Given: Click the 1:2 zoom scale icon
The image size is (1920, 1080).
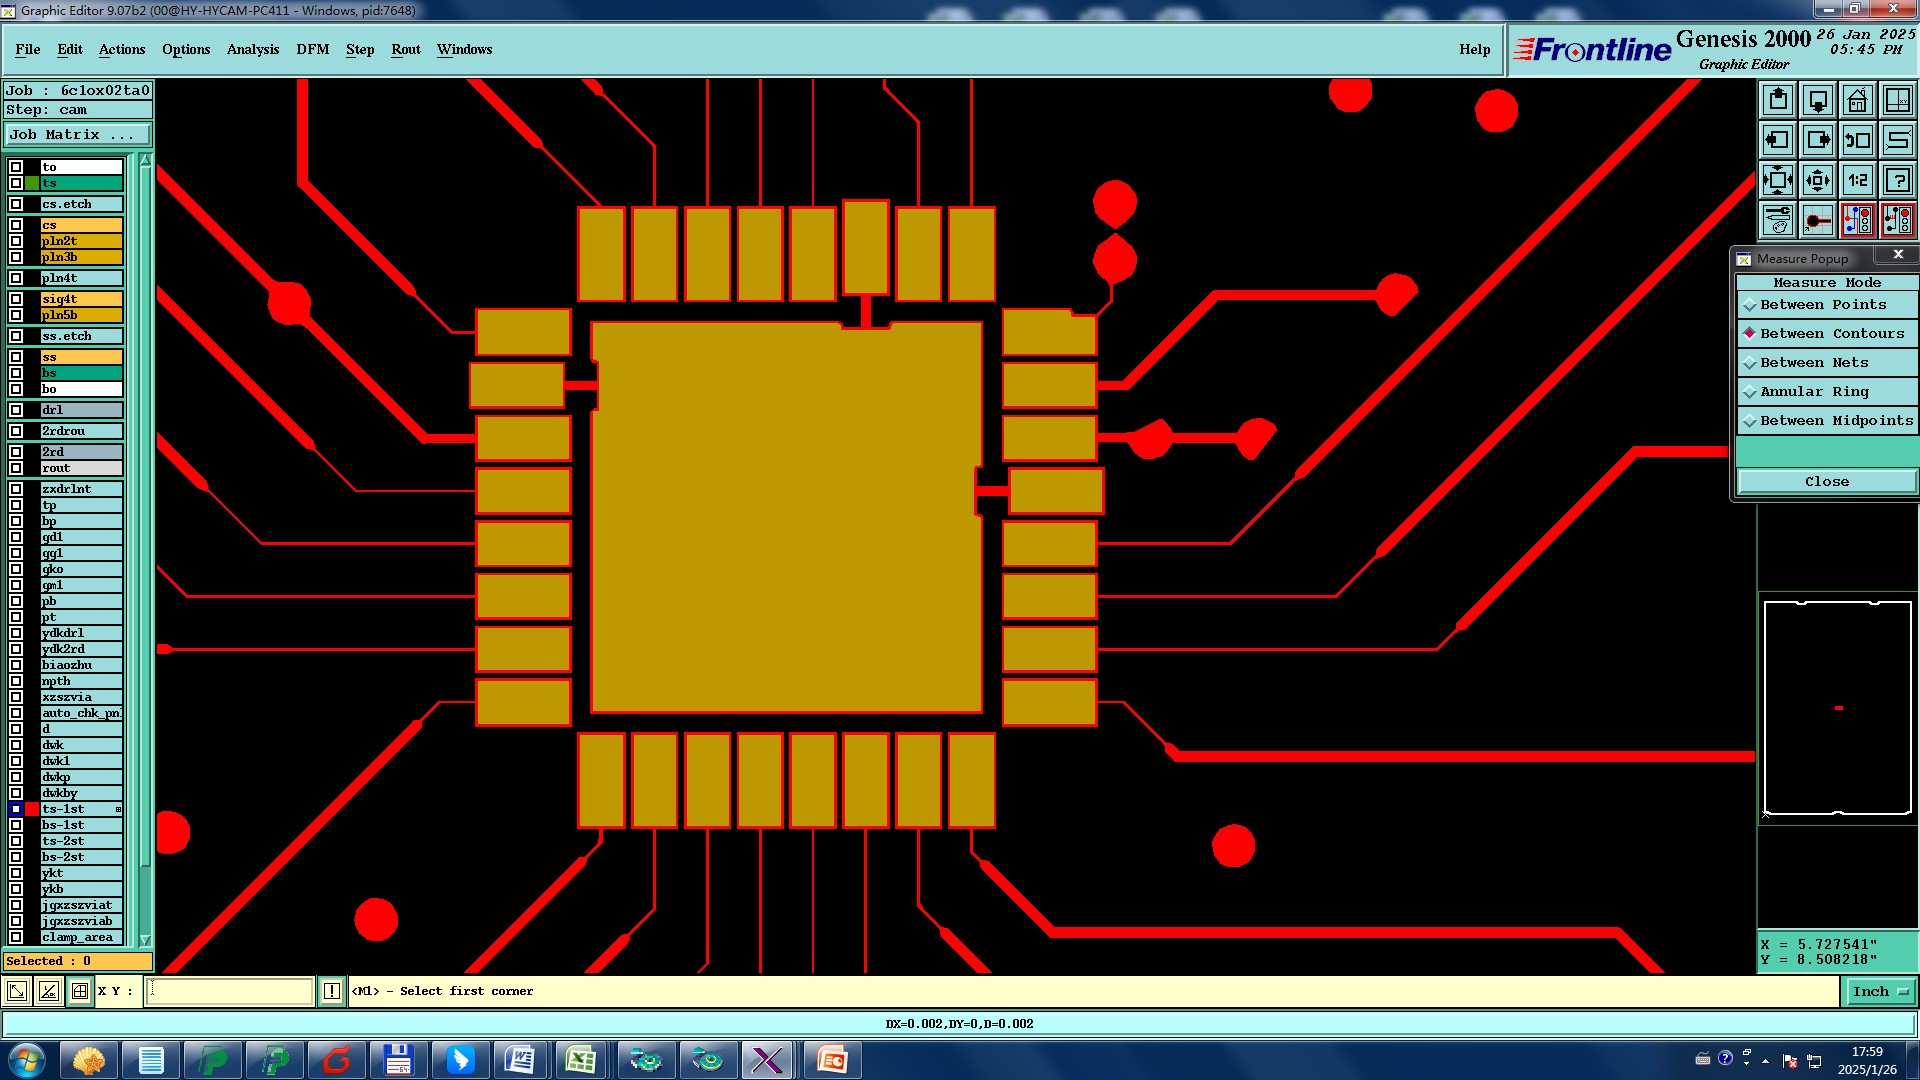Looking at the screenshot, I should pyautogui.click(x=1857, y=180).
